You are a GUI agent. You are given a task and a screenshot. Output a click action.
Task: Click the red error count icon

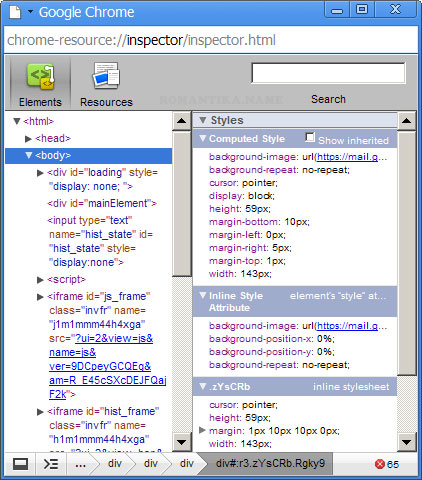click(x=380, y=464)
